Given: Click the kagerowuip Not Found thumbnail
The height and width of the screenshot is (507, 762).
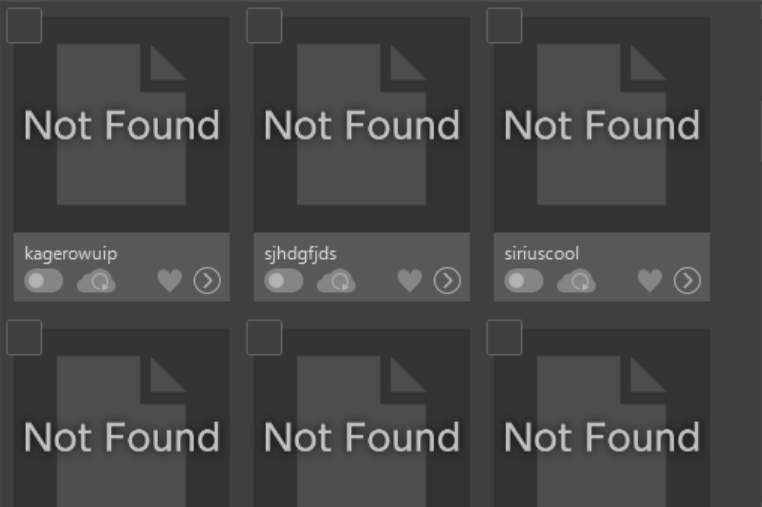Looking at the screenshot, I should pyautogui.click(x=121, y=124).
